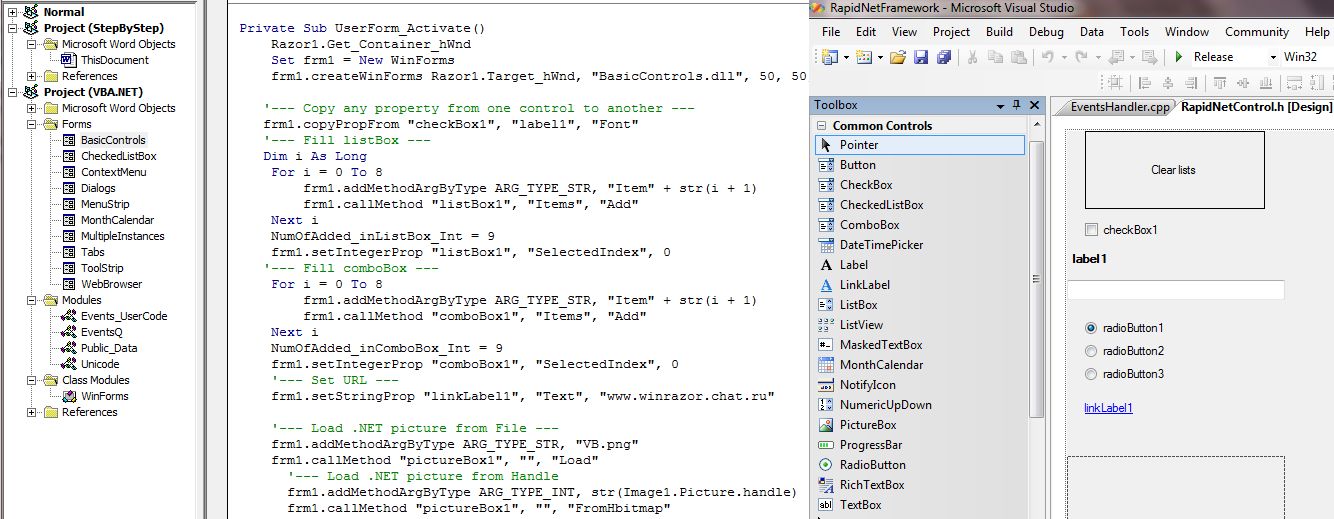Select radioButton3 in the designer

(x=1091, y=374)
